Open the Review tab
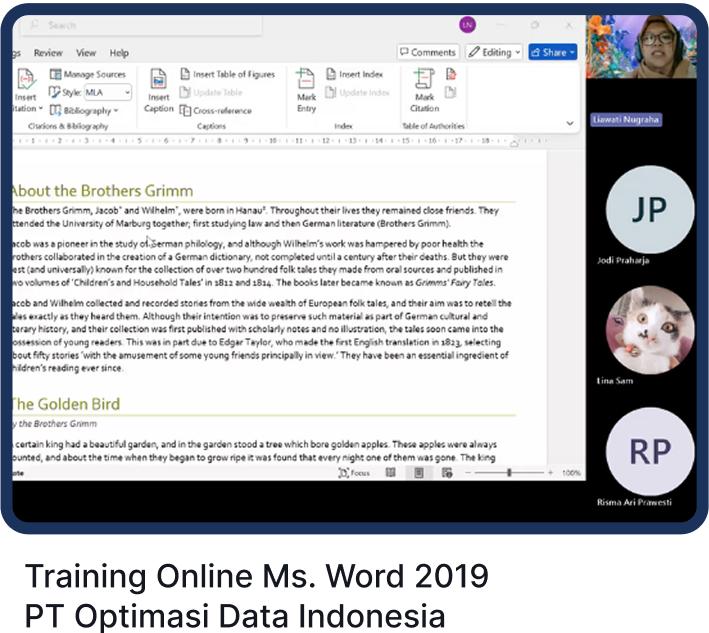This screenshot has width=709, height=633. [48, 53]
